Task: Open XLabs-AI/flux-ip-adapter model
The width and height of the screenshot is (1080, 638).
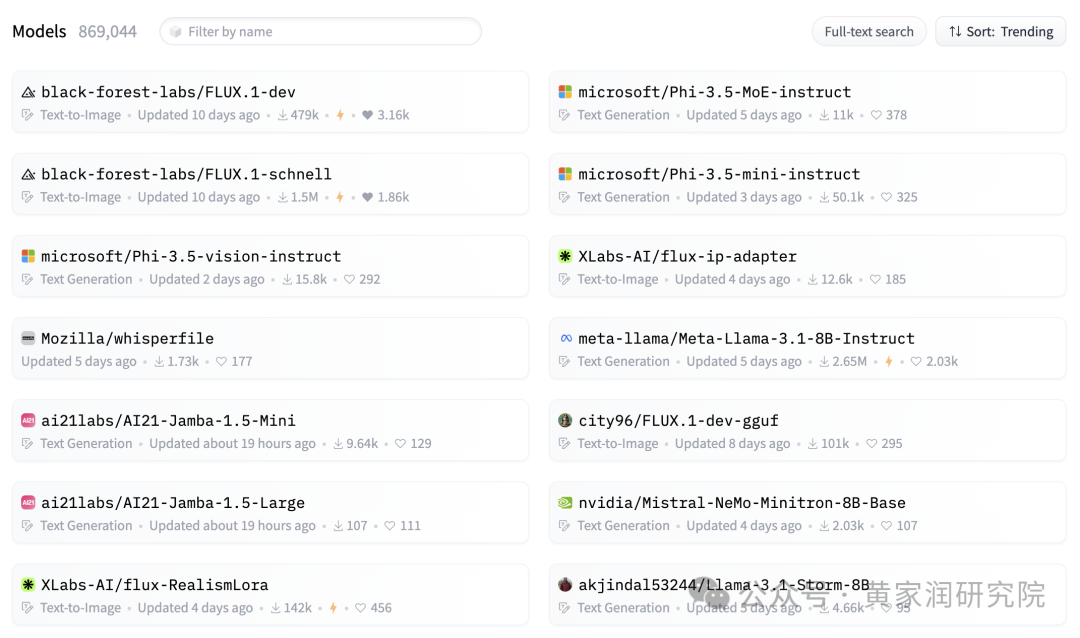Action: coord(687,256)
